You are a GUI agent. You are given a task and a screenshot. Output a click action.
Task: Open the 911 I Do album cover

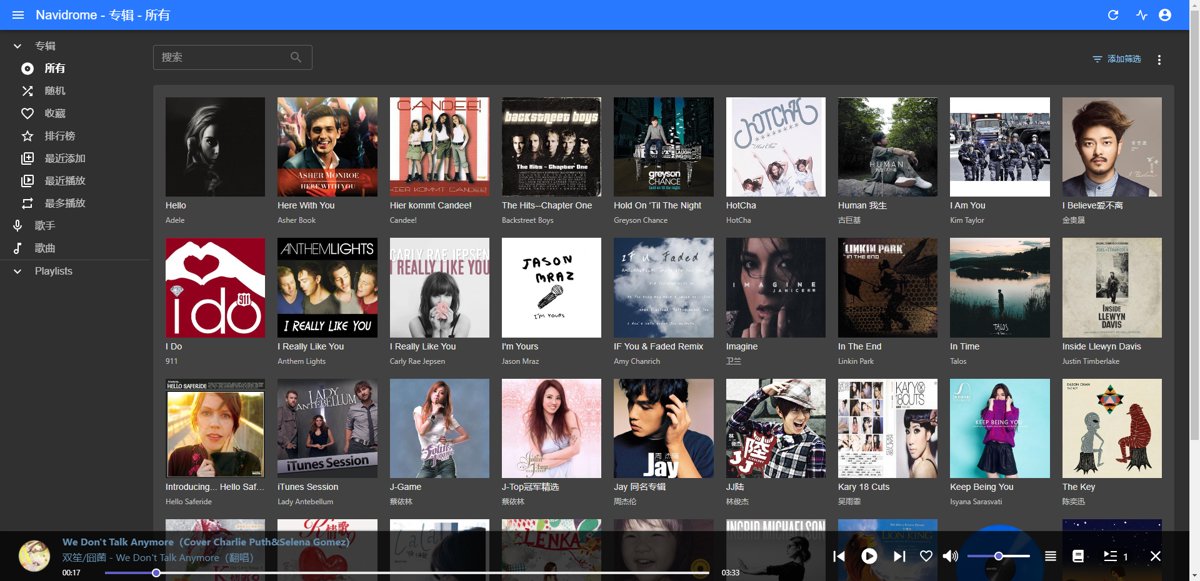[x=215, y=288]
